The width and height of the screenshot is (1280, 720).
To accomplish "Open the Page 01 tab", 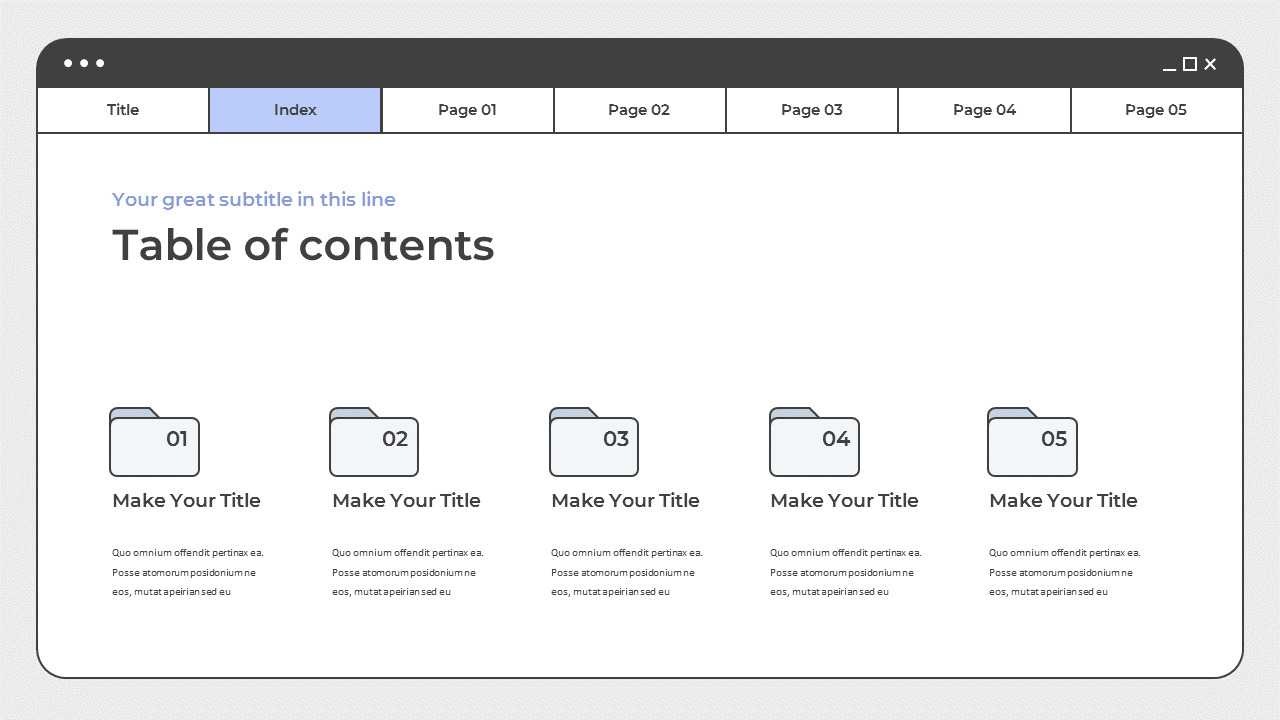I will 467,110.
